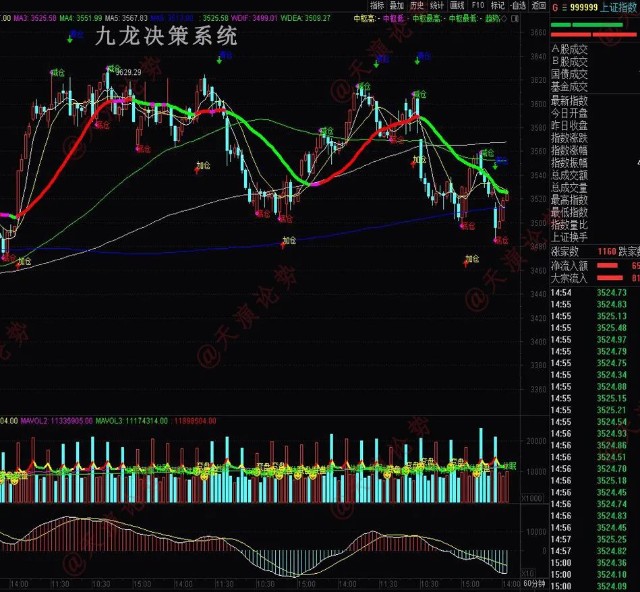Click the 叠加 overlay toolbar button

[x=396, y=5]
